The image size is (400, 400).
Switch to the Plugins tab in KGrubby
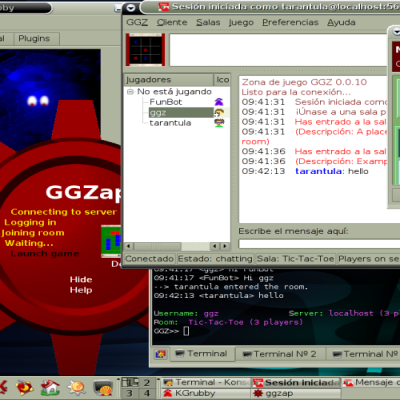(34, 39)
